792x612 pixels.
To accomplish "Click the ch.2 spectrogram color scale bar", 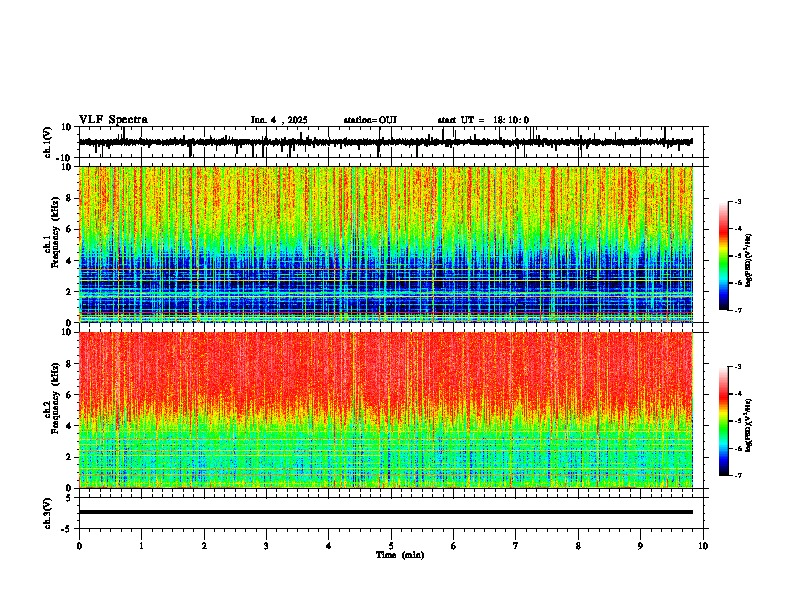I will pos(723,421).
